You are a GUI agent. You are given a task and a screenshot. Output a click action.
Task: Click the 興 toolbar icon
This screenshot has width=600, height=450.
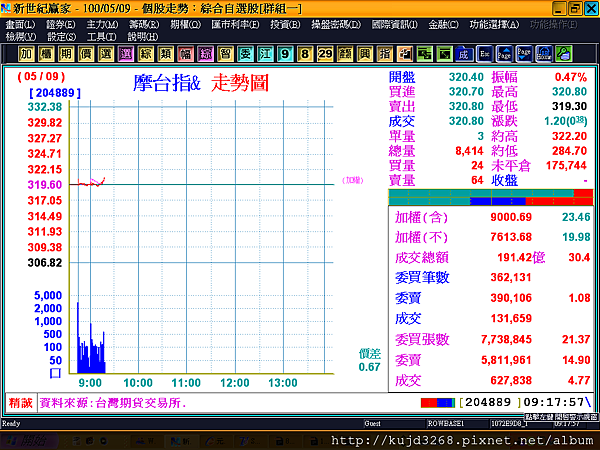[365, 54]
